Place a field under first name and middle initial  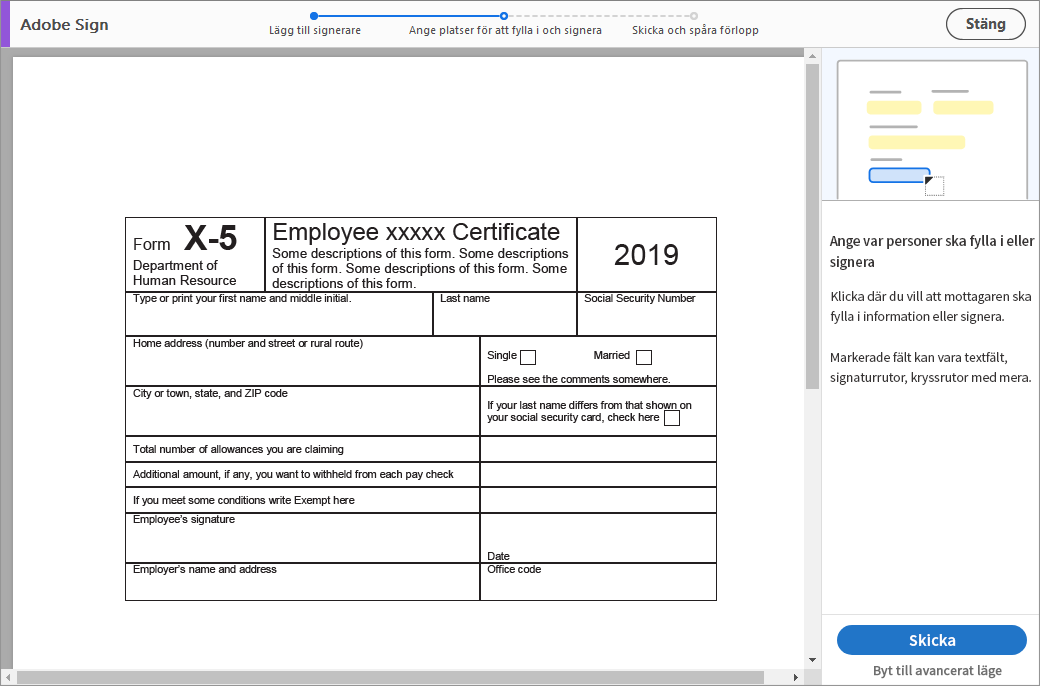[279, 320]
